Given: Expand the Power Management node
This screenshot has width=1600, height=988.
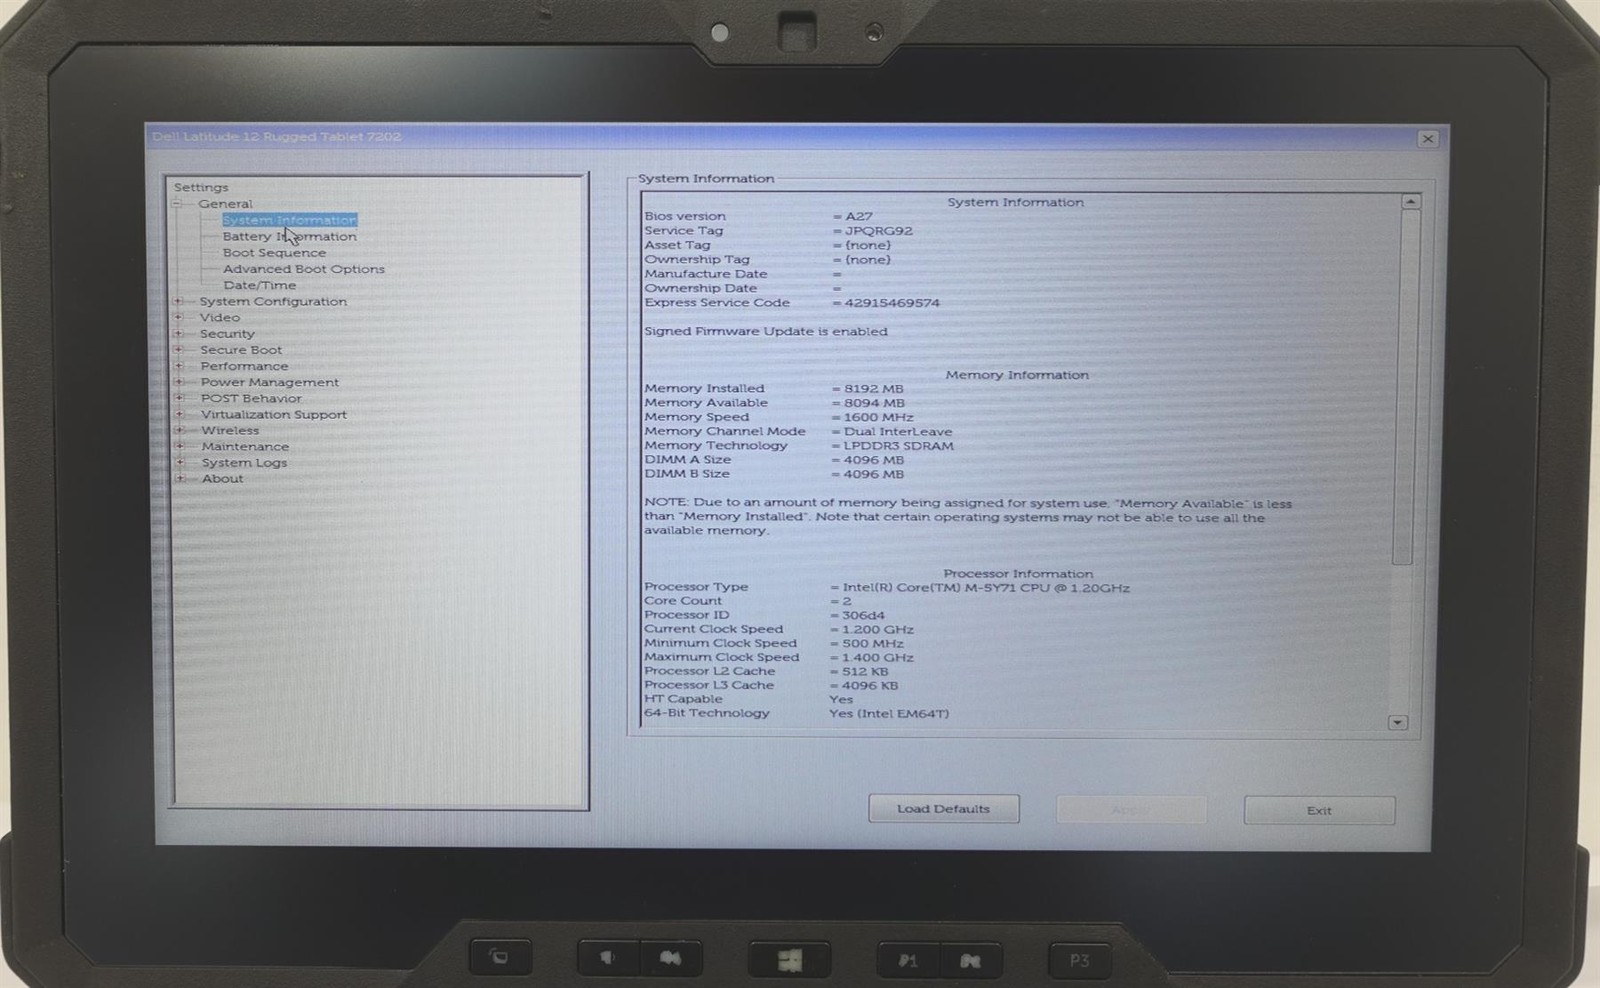Looking at the screenshot, I should click(179, 382).
